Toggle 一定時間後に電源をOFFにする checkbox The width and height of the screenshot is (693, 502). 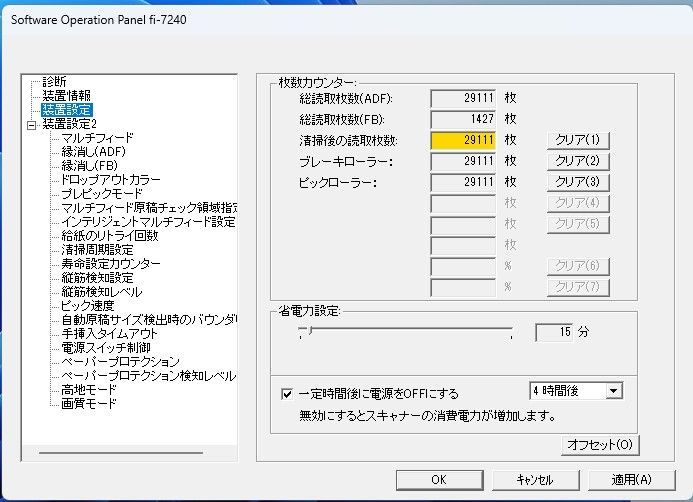[x=287, y=394]
